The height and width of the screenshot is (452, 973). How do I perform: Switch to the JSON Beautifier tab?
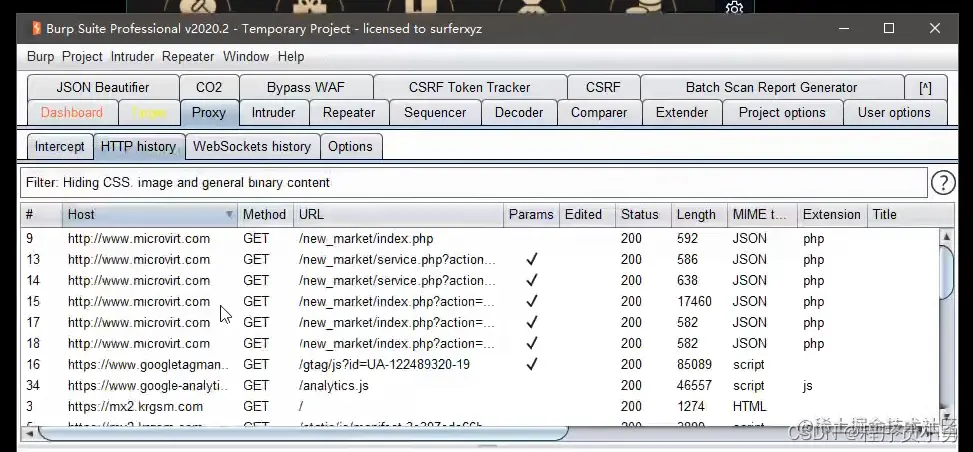pyautogui.click(x=103, y=88)
